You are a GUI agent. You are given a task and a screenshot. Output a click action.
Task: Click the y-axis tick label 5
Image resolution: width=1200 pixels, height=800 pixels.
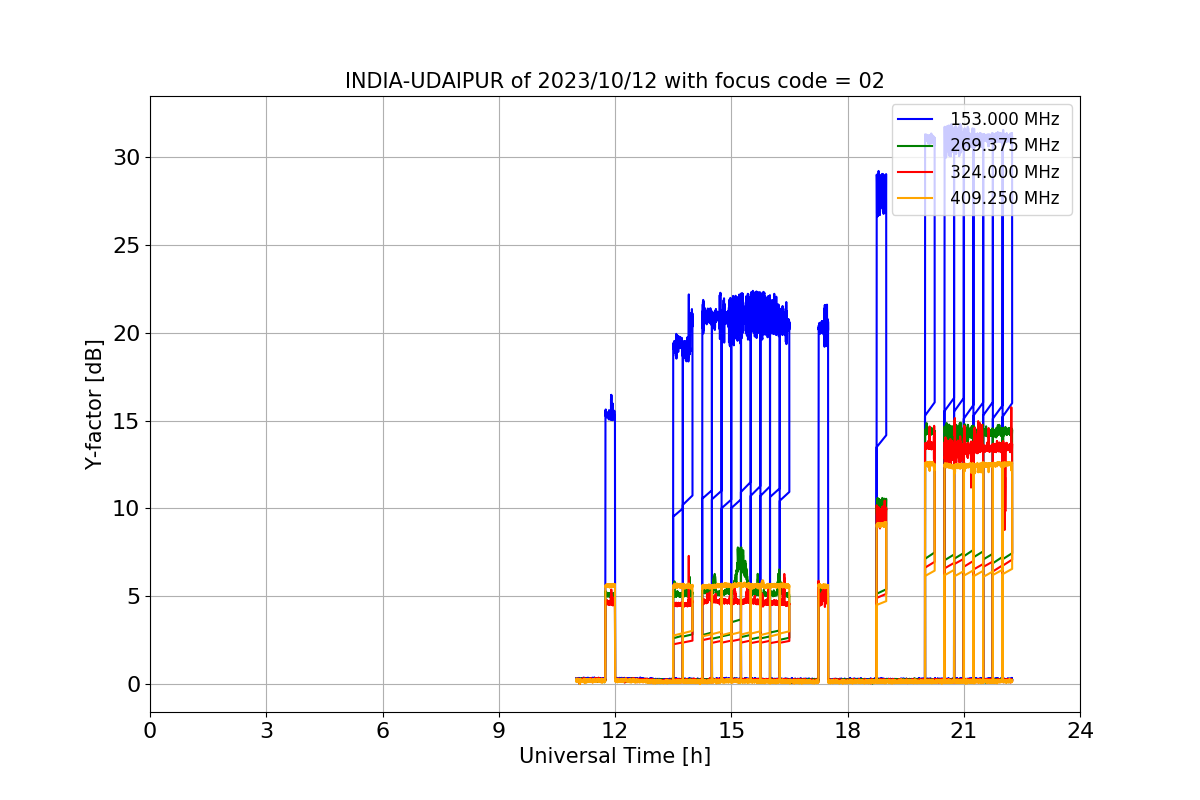coord(132,597)
